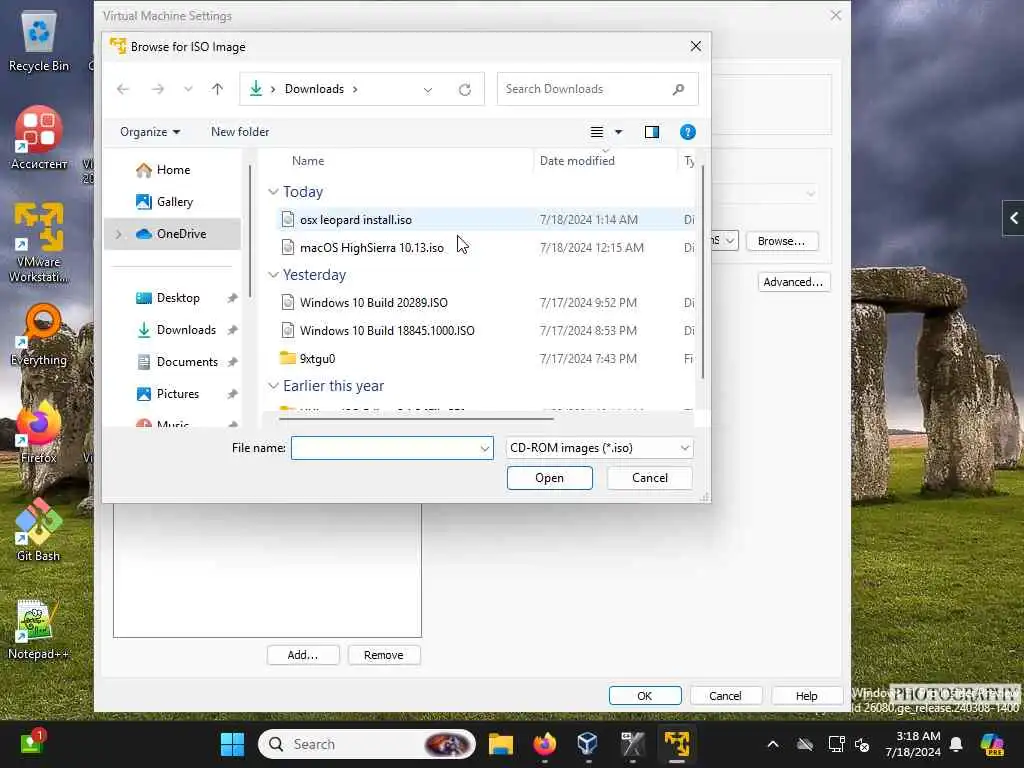Click Advanced... in Virtual Machine Settings

click(x=793, y=282)
